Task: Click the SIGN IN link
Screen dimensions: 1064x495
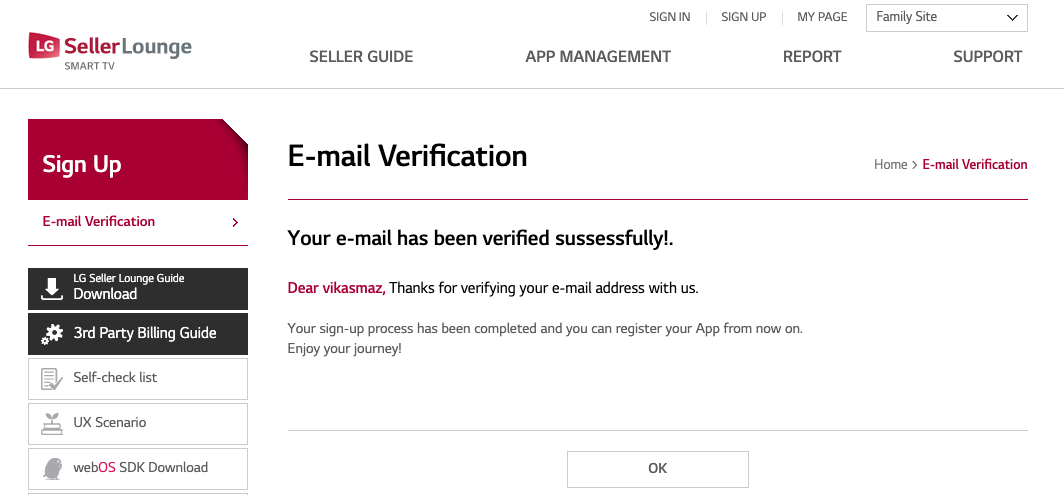Action: [670, 18]
